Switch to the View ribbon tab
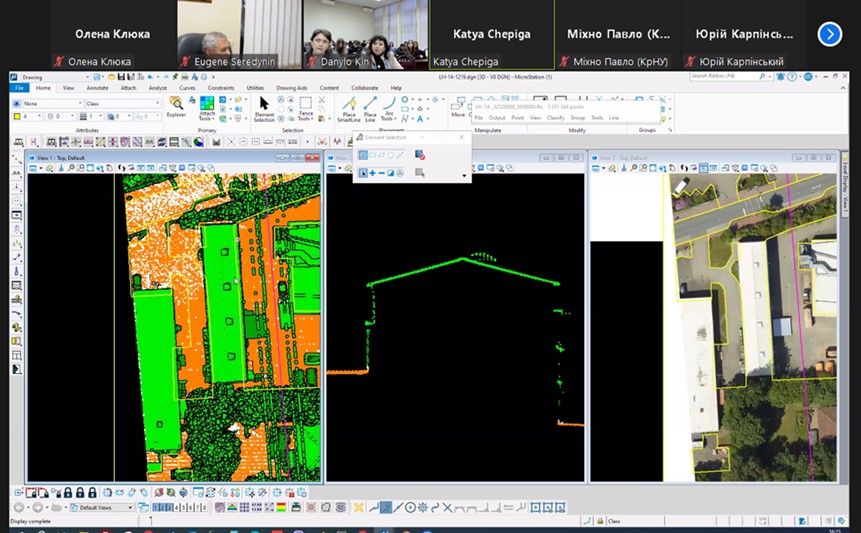 (69, 88)
